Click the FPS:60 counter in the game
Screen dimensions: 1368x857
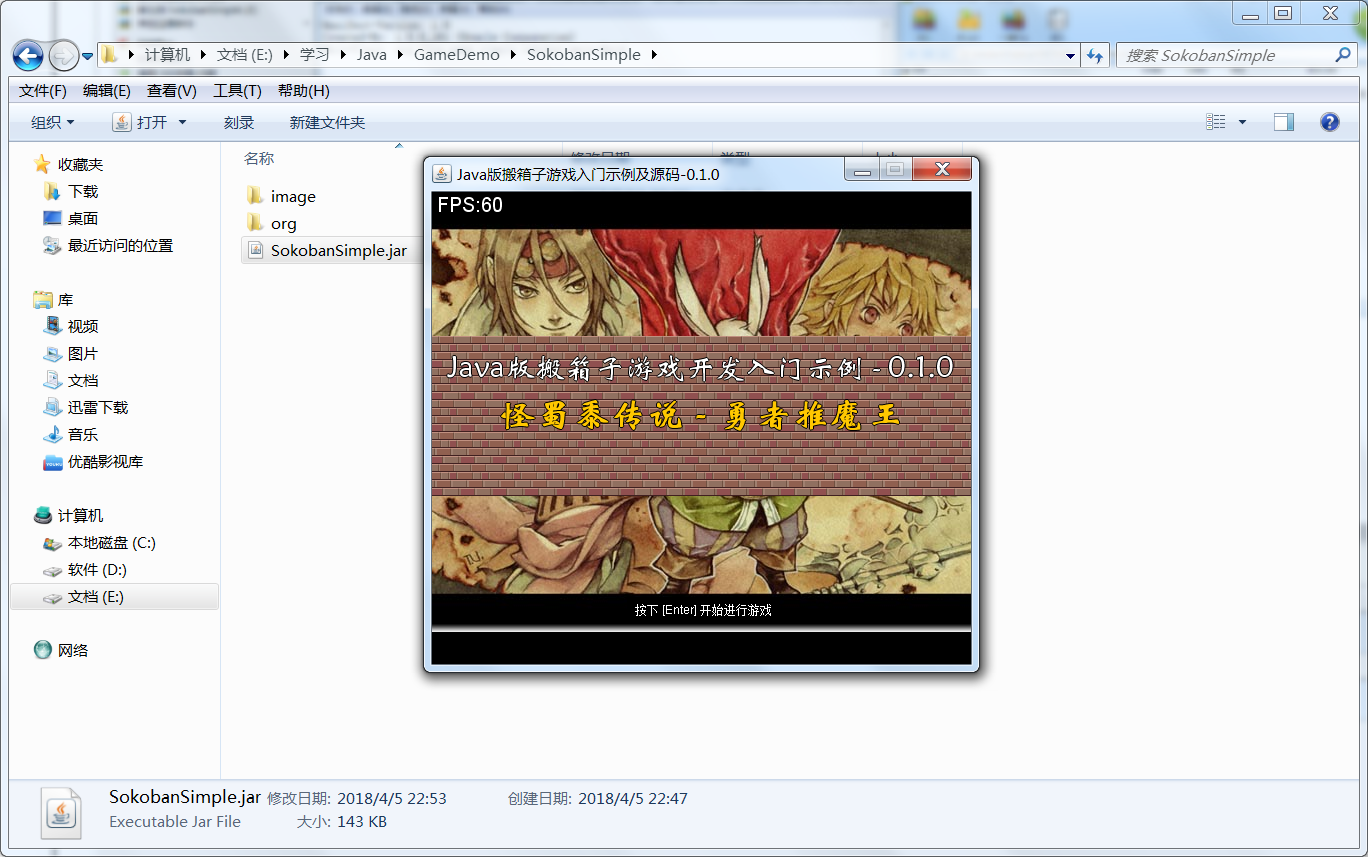(470, 205)
